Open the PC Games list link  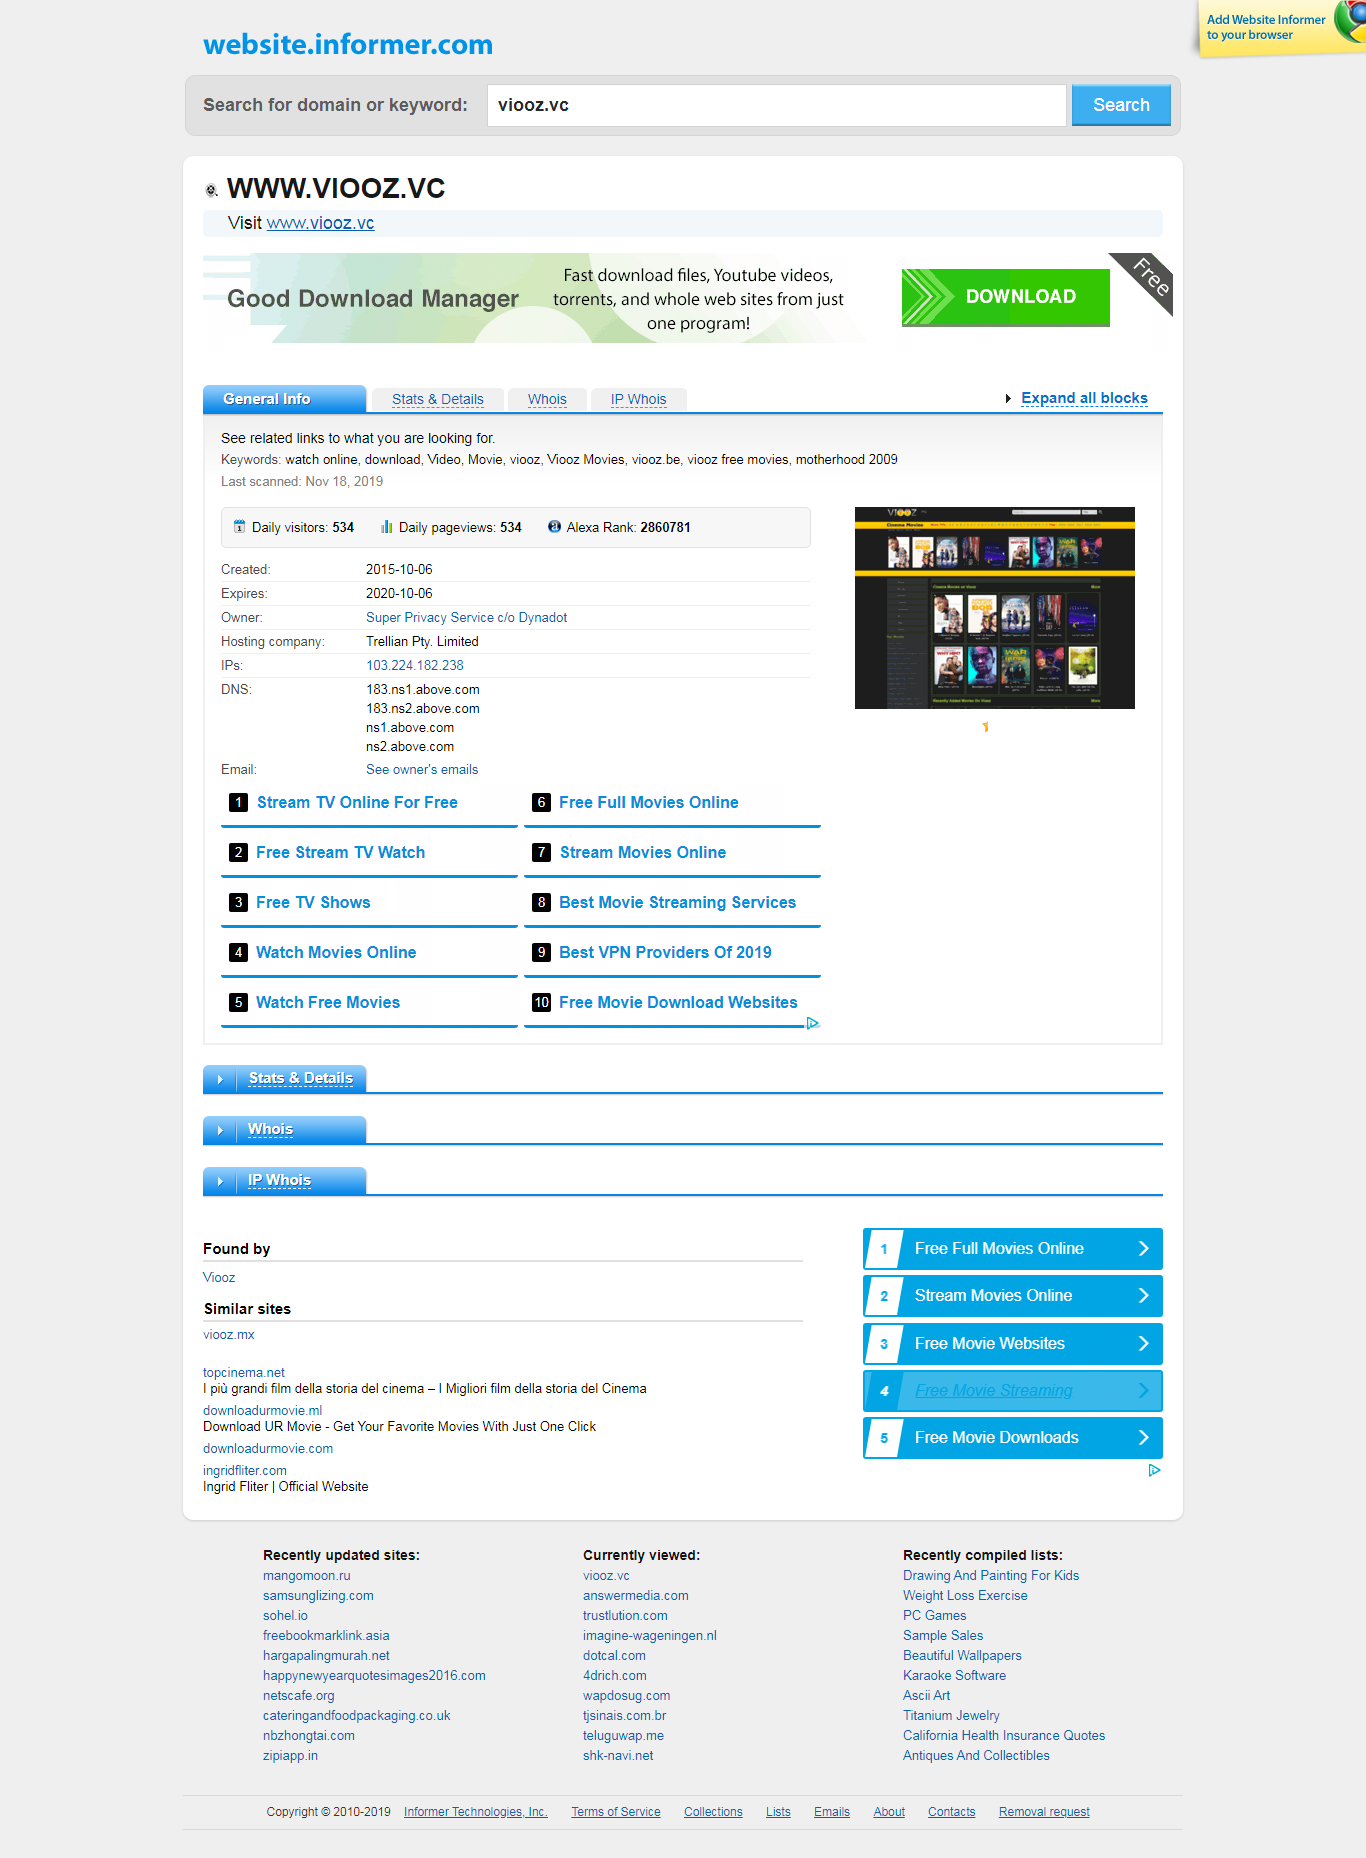(x=935, y=1615)
